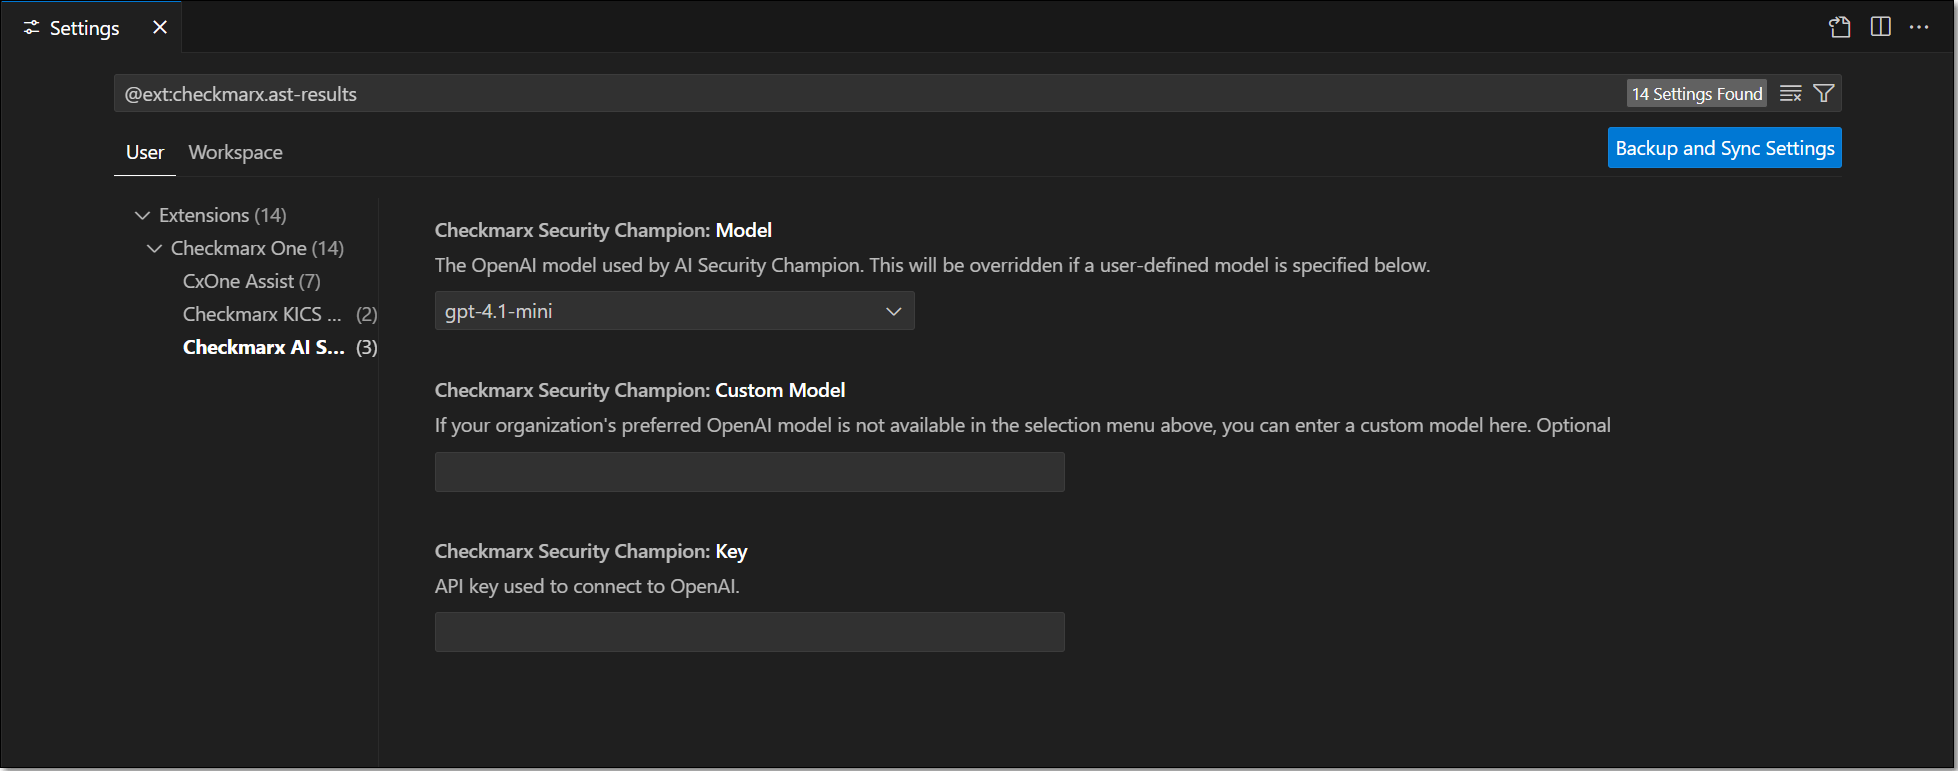The height and width of the screenshot is (771, 1958).
Task: Switch to the User settings tab
Action: click(145, 152)
